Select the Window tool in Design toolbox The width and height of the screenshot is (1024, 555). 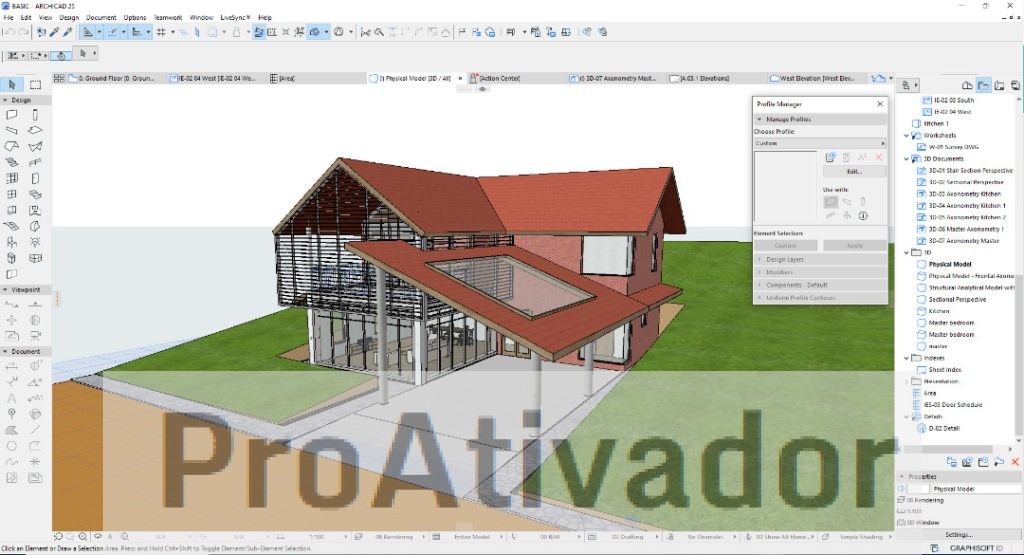pos(12,194)
